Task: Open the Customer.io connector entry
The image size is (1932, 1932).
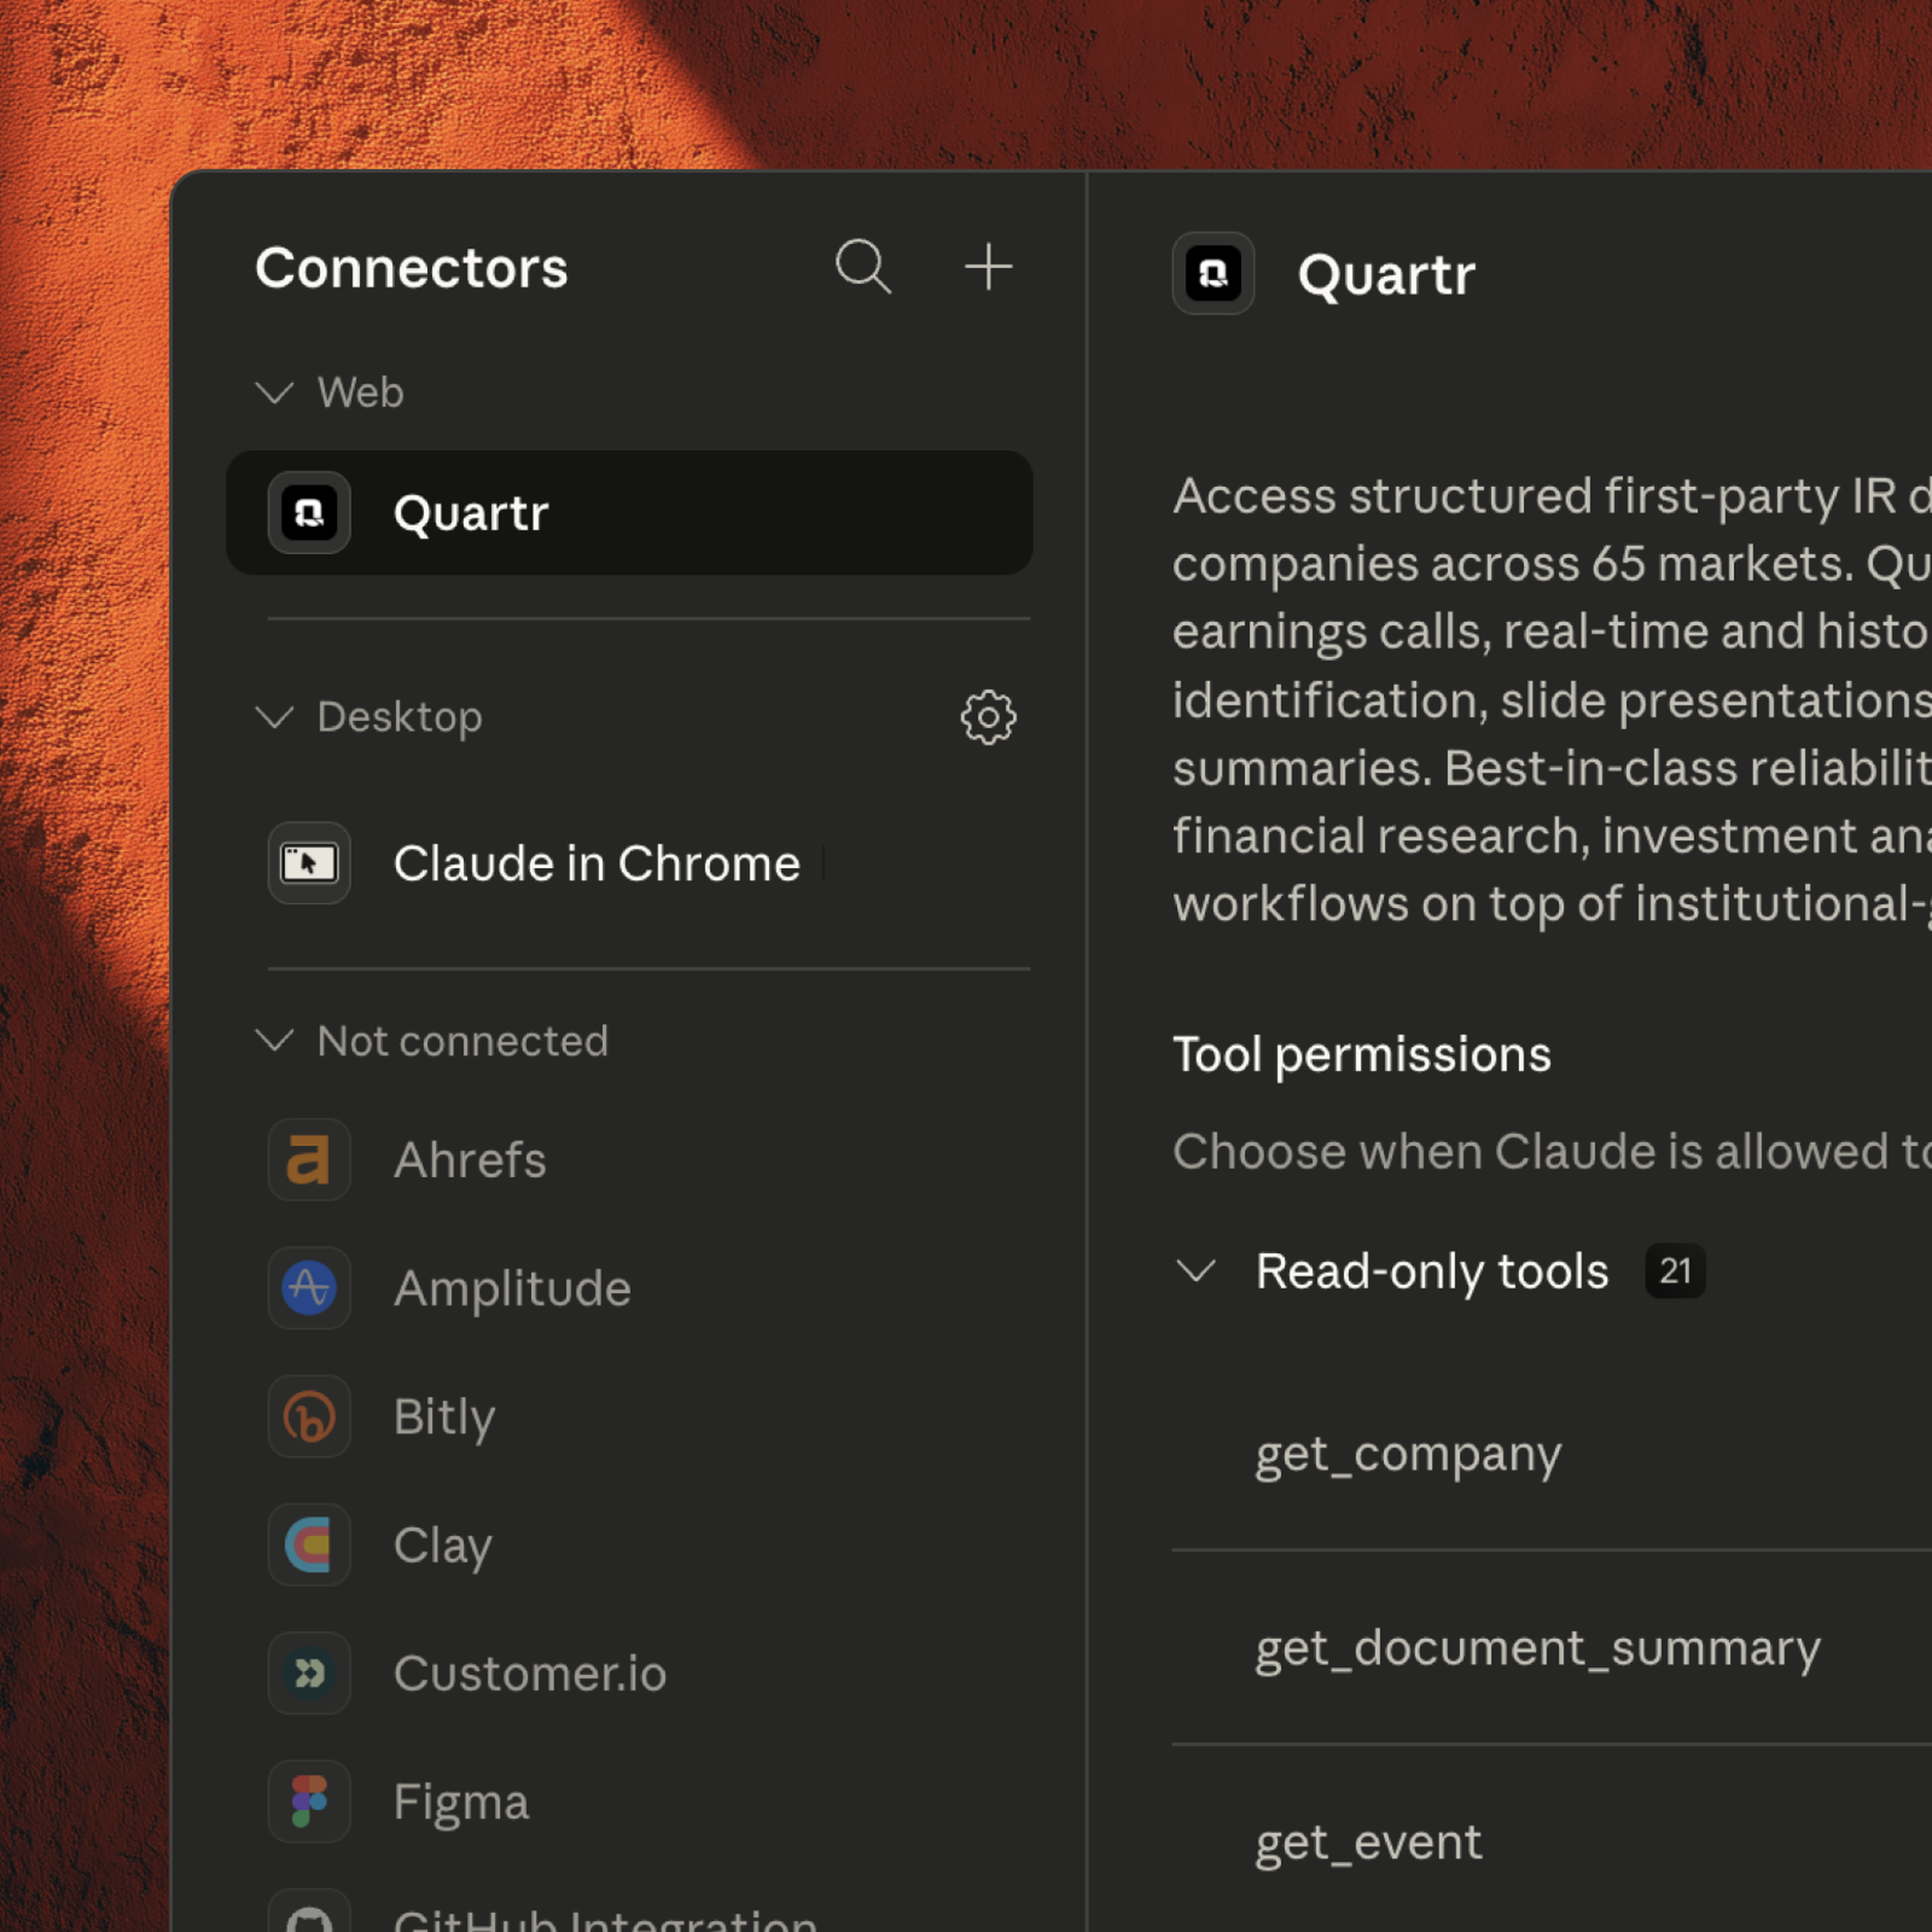Action: click(629, 1673)
